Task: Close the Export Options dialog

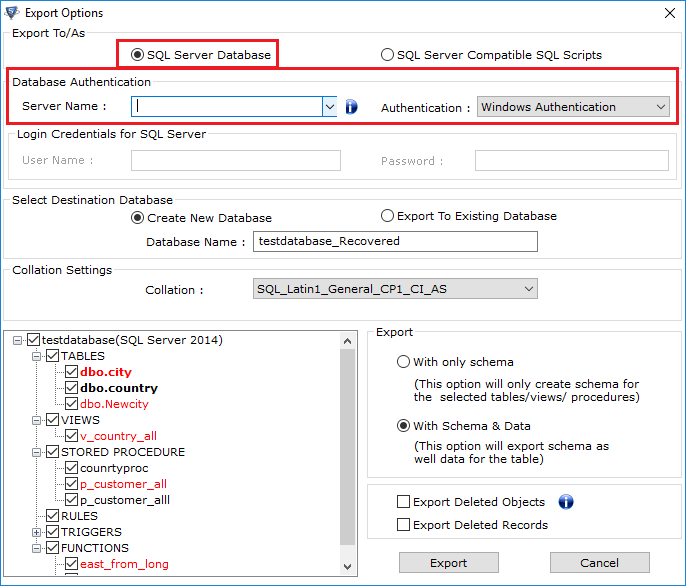Action: [x=668, y=13]
